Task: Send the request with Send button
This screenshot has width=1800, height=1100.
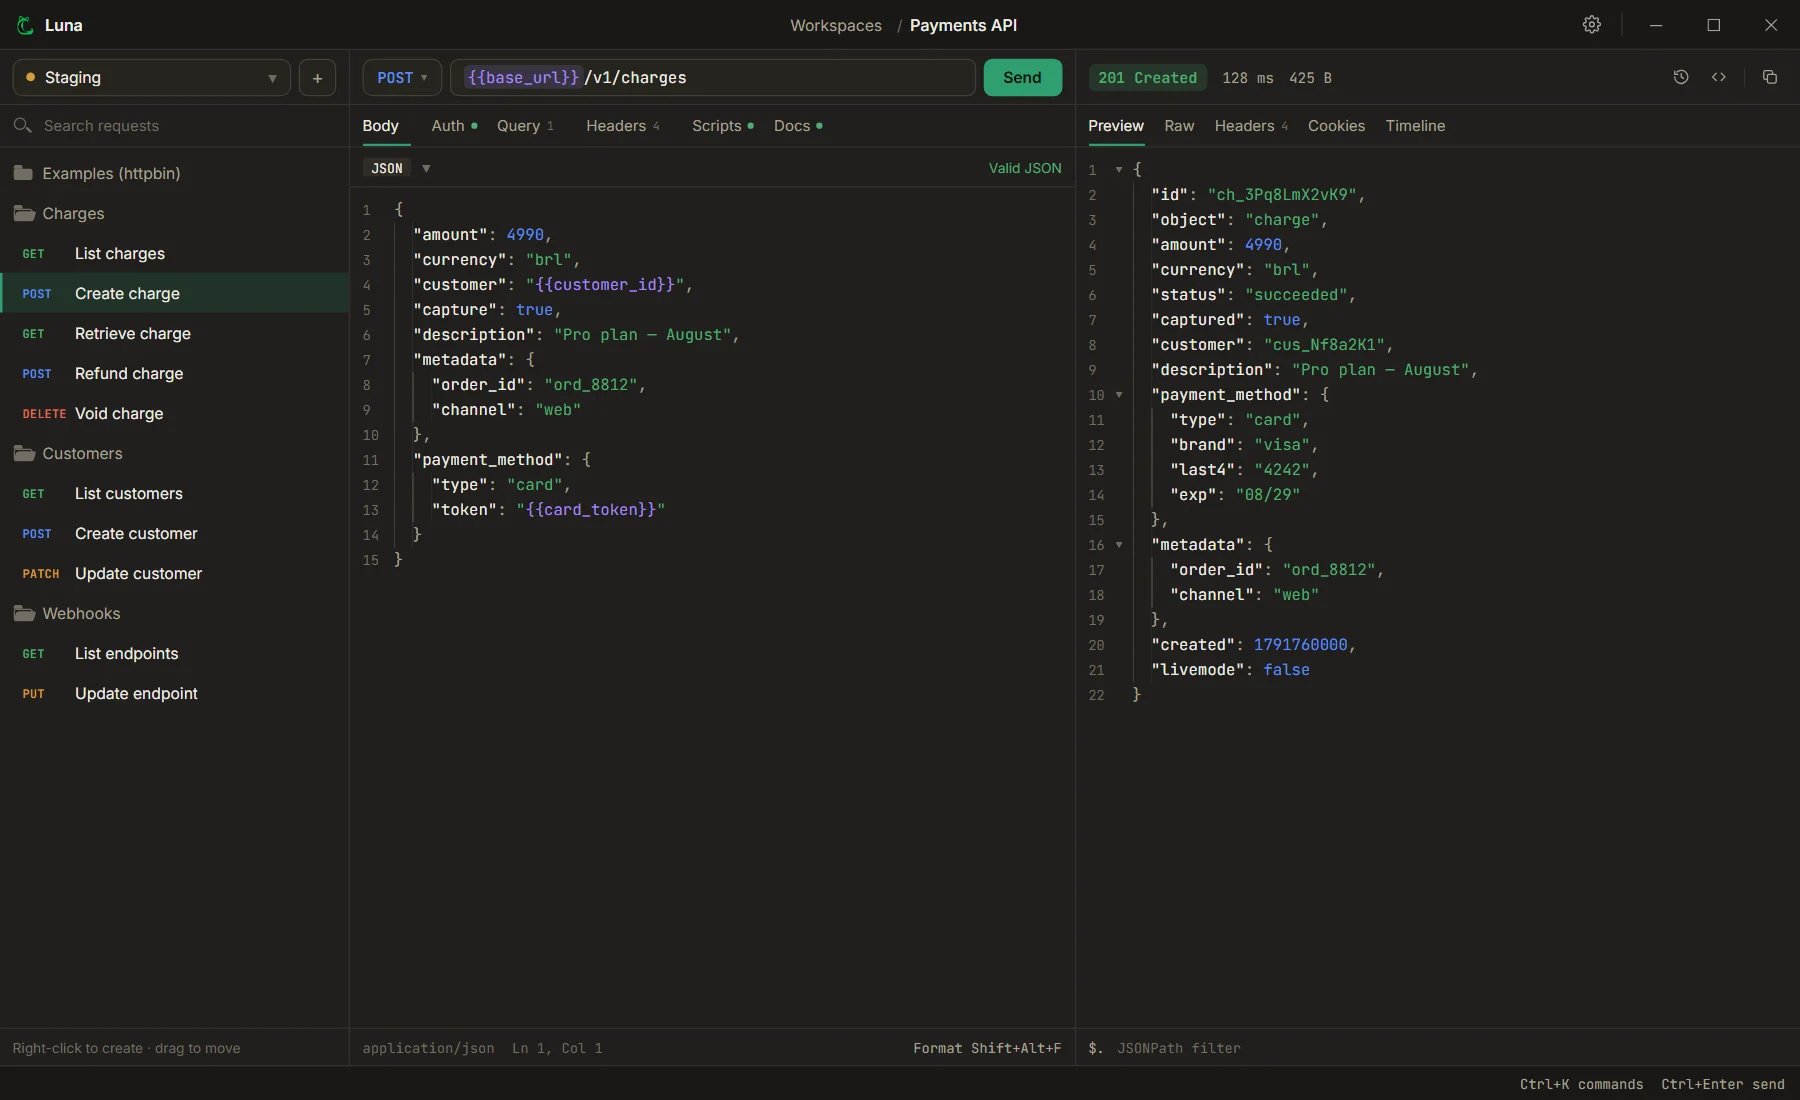Action: pyautogui.click(x=1022, y=77)
